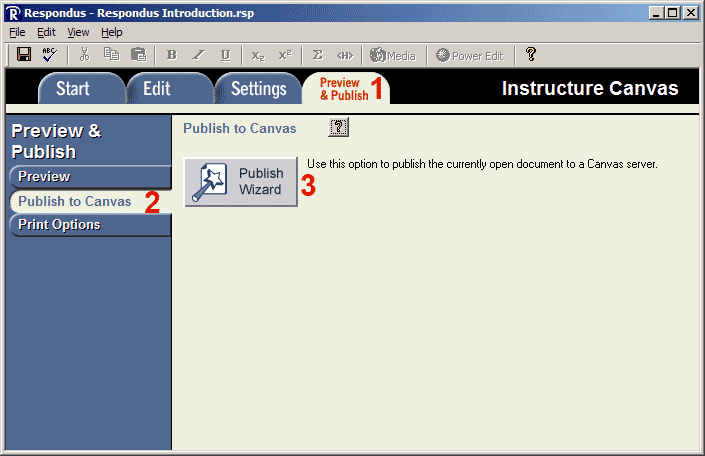The height and width of the screenshot is (456, 705).
Task: Run the ABC spell check tool
Action: (x=49, y=54)
